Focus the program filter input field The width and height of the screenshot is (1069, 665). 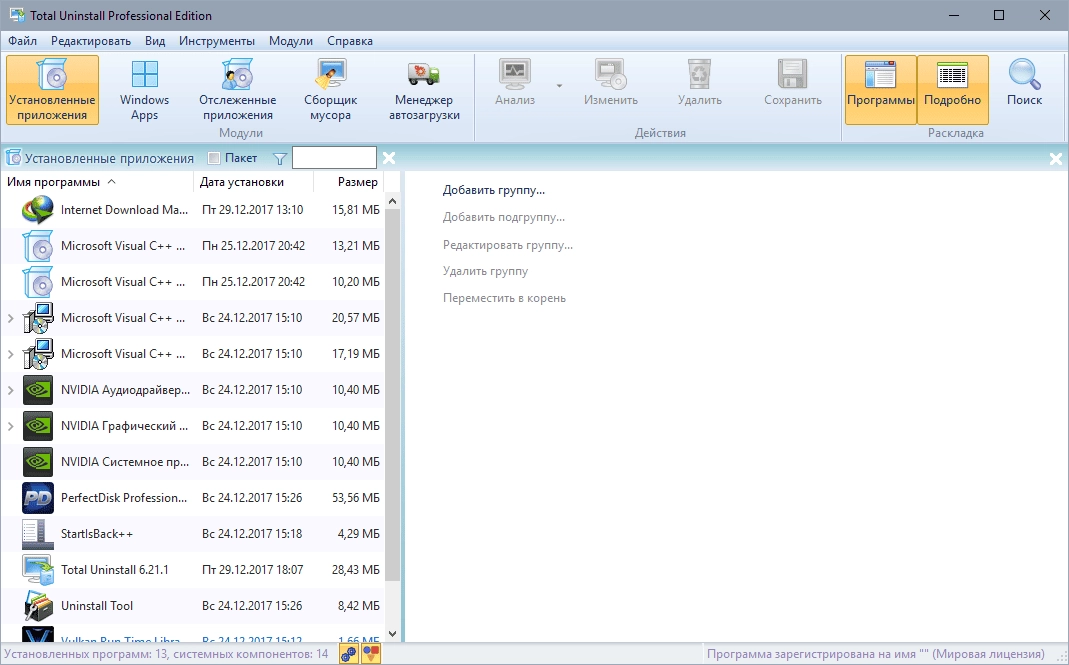334,158
